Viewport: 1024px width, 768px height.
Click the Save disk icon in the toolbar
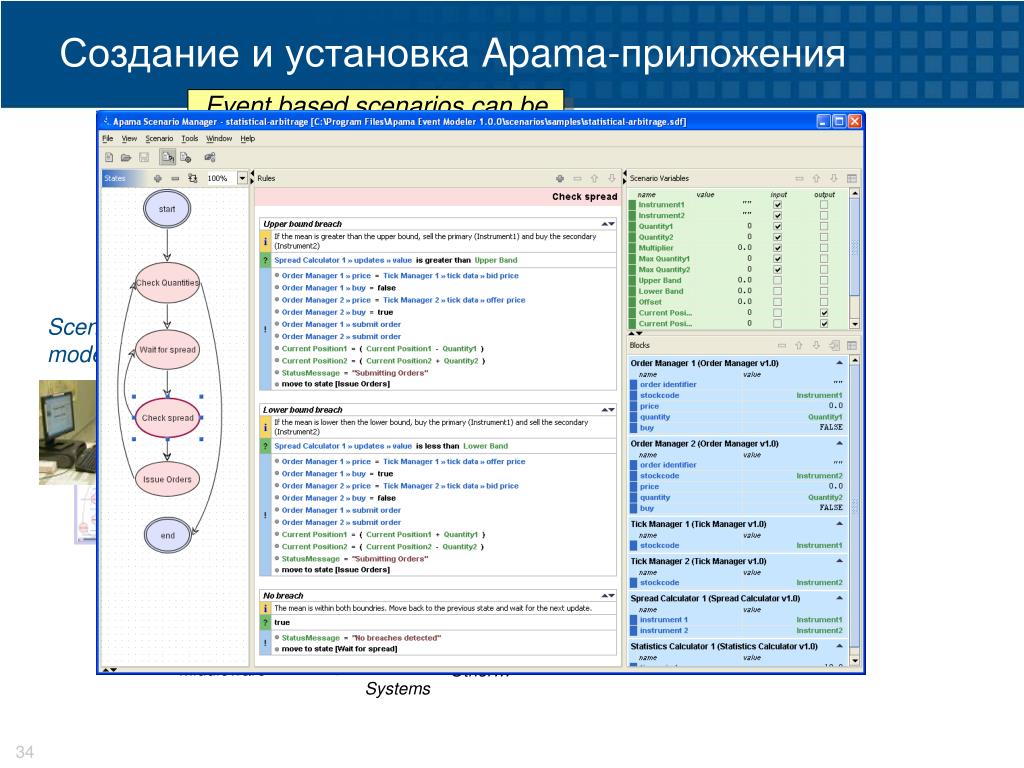(x=144, y=157)
